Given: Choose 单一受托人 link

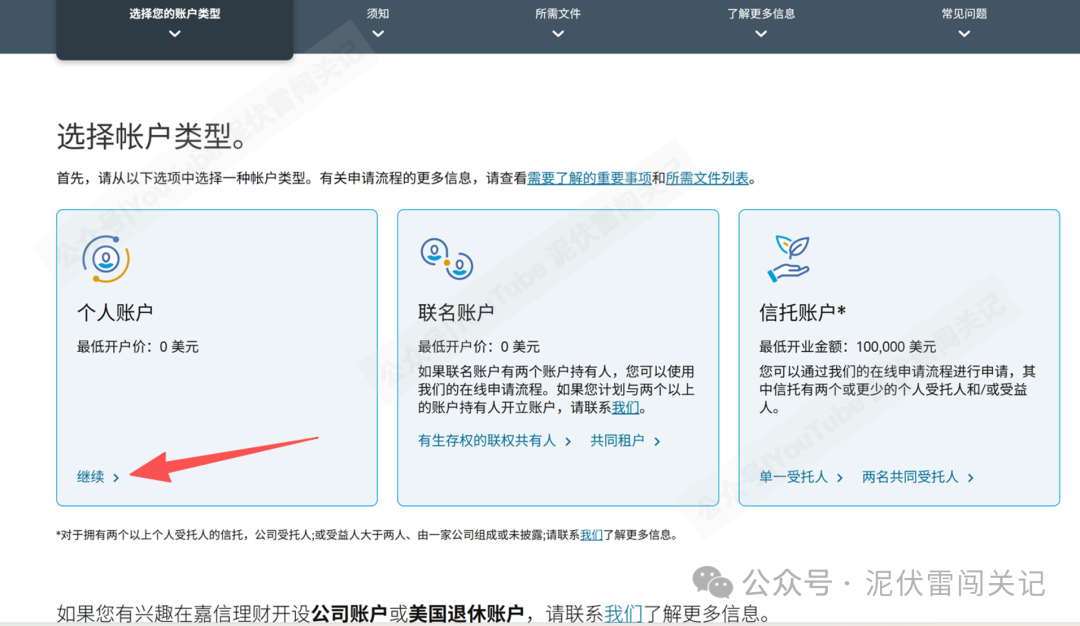Looking at the screenshot, I should pos(793,477).
